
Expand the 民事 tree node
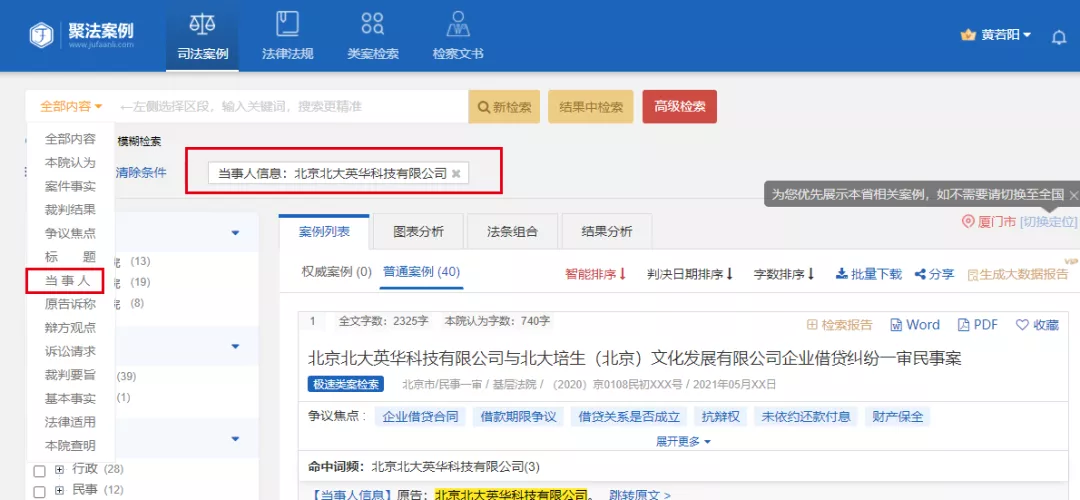coord(59,490)
